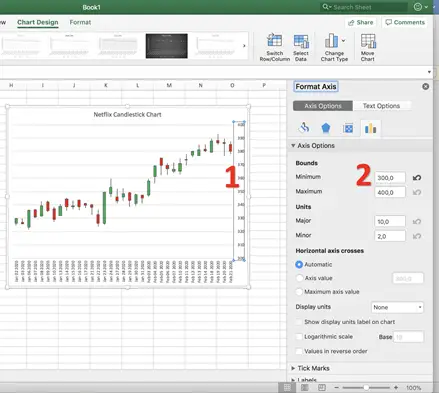Open Change Chart Type dropdown arrow
The image size is (439, 393).
(x=343, y=41)
